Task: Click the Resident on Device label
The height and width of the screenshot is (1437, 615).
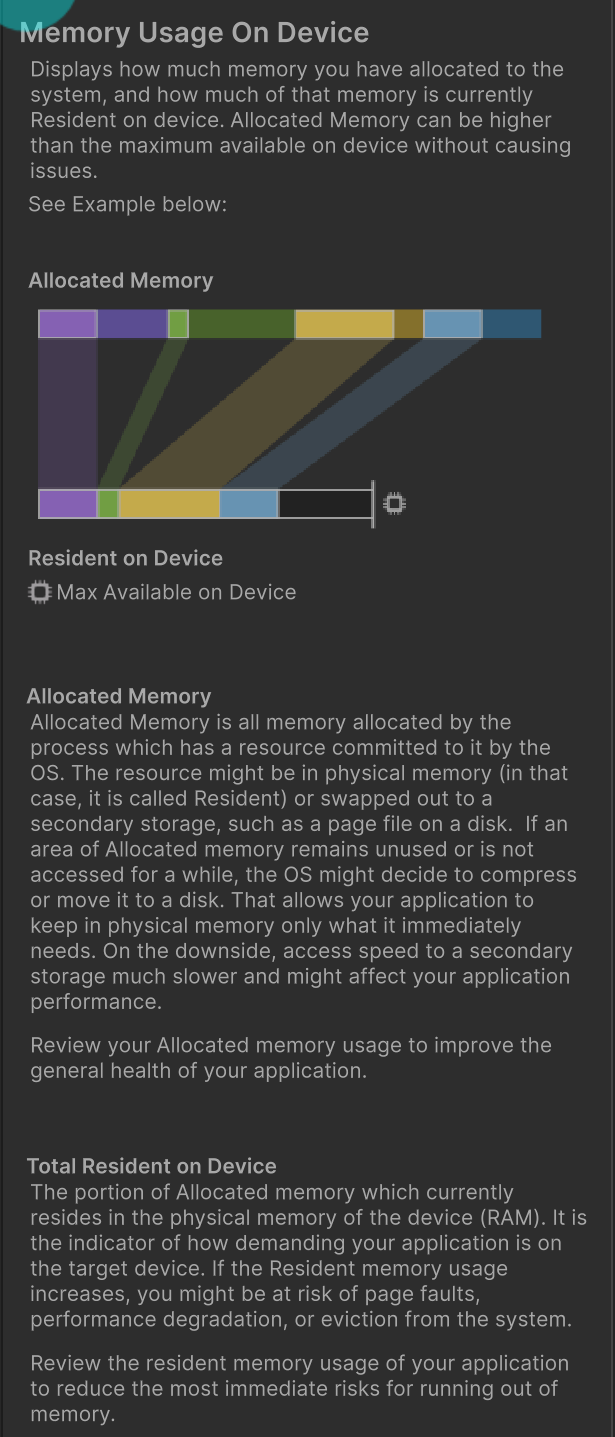Action: pyautogui.click(x=125, y=558)
